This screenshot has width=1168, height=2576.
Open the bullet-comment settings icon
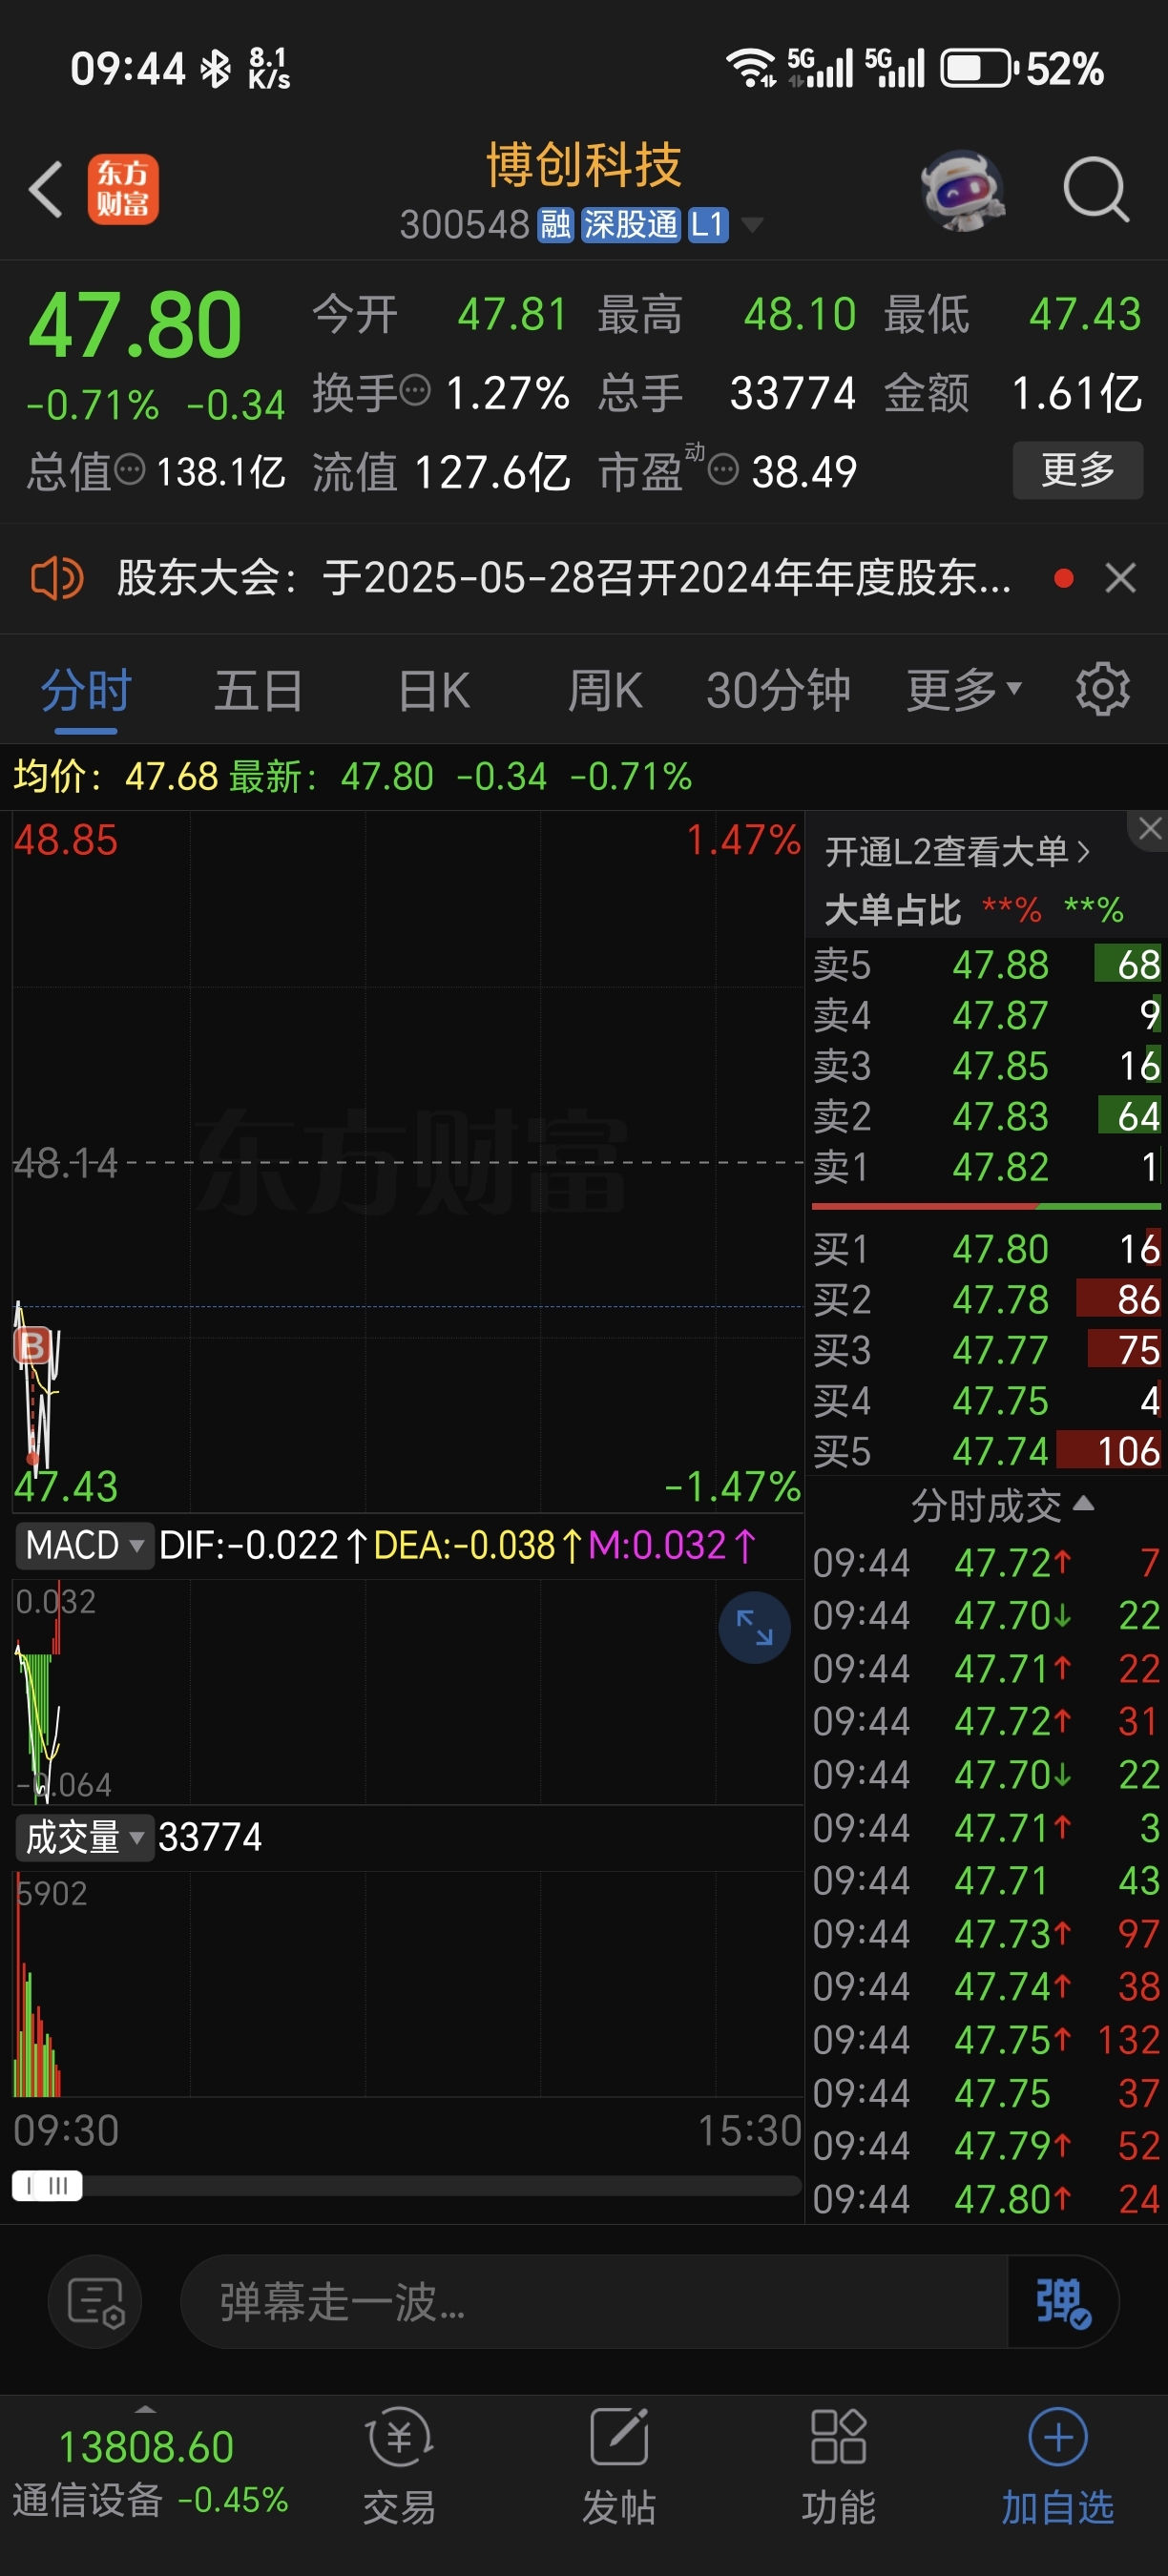pyautogui.click(x=95, y=2302)
